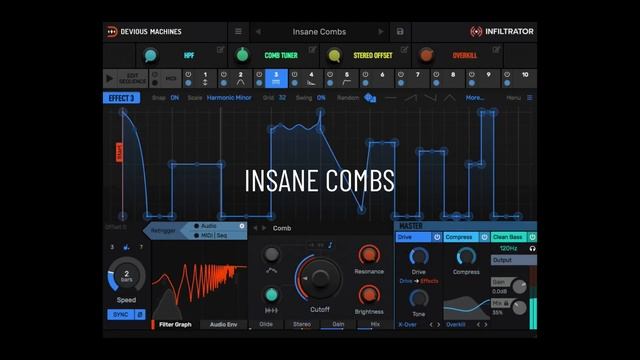Viewport: 640px width, 360px height.
Task: Select effect slot 3
Action: (x=276, y=78)
